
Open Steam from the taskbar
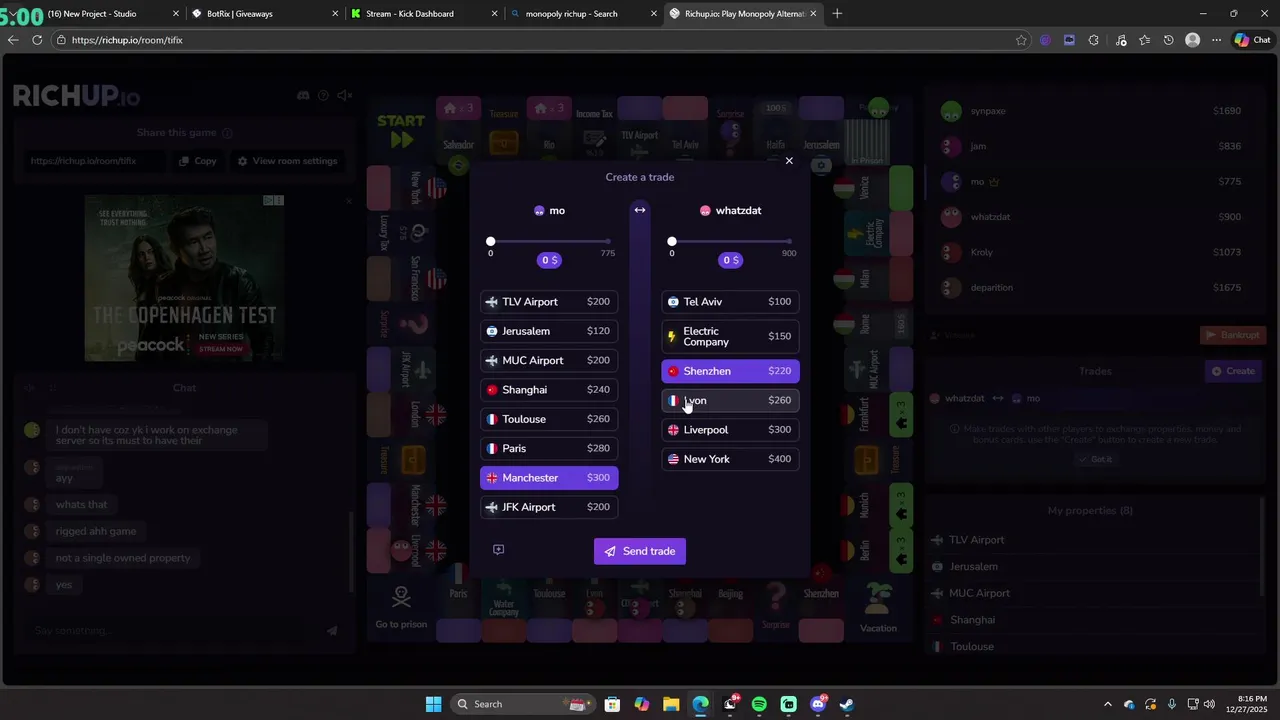847,704
